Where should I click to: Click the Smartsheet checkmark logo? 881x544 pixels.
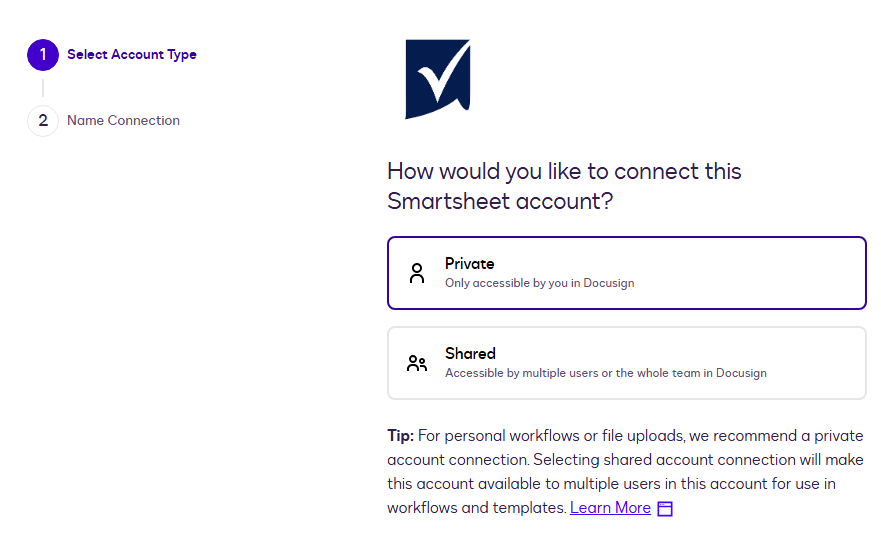pyautogui.click(x=437, y=79)
